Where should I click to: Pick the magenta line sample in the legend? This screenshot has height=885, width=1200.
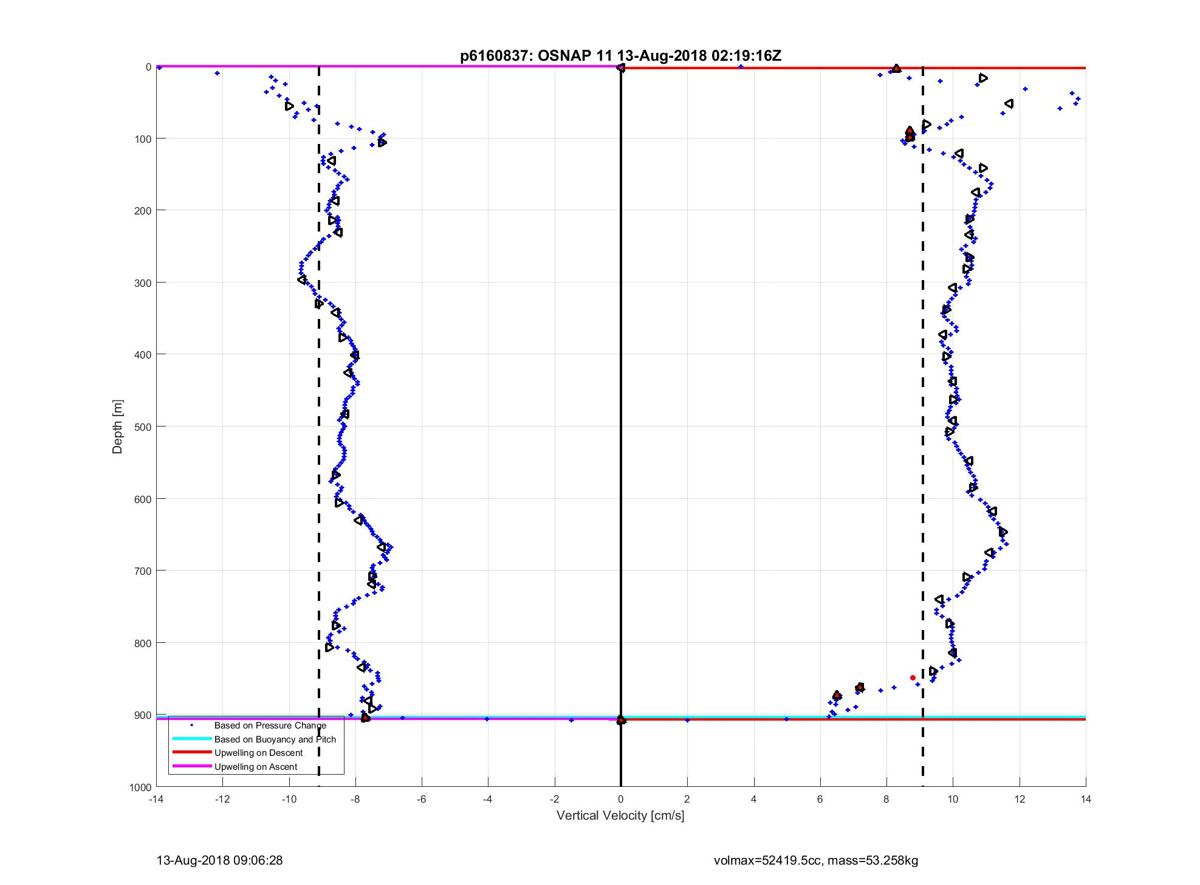point(191,767)
